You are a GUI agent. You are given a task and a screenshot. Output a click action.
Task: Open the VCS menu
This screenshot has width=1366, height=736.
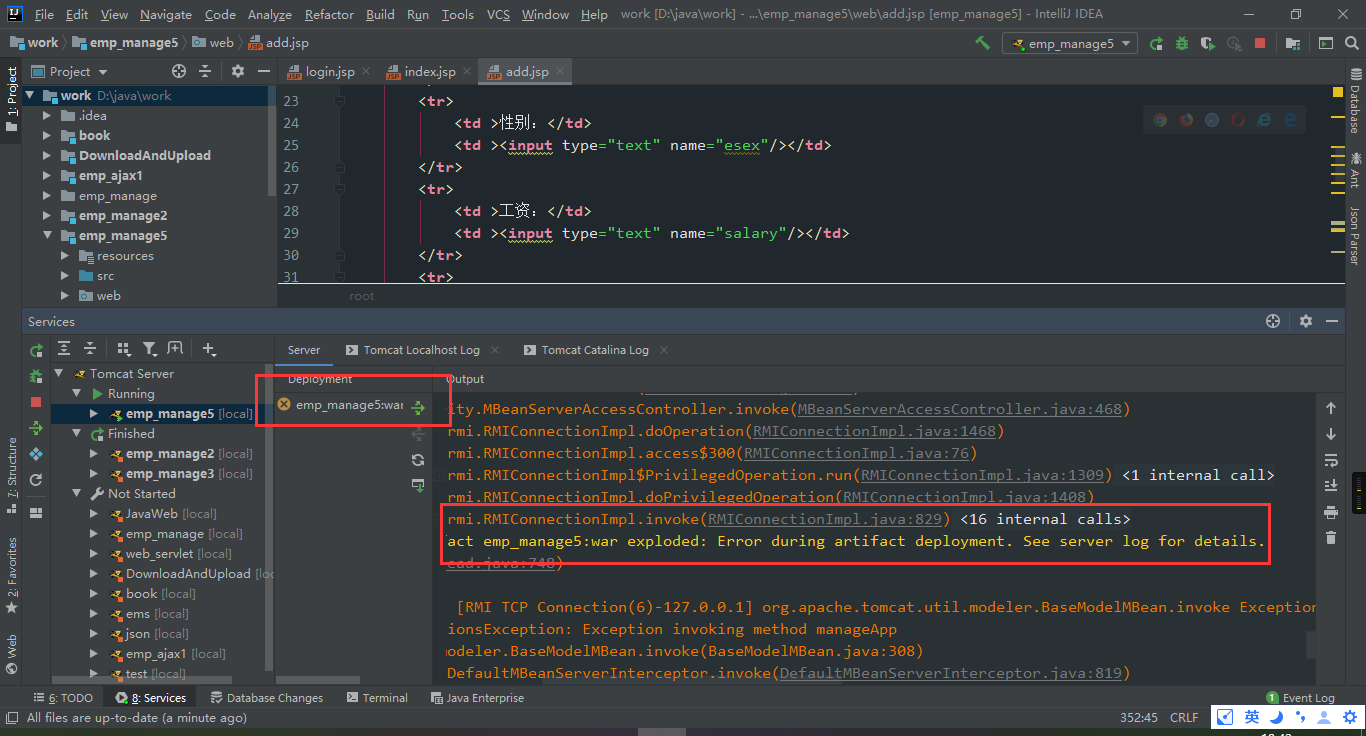(498, 14)
